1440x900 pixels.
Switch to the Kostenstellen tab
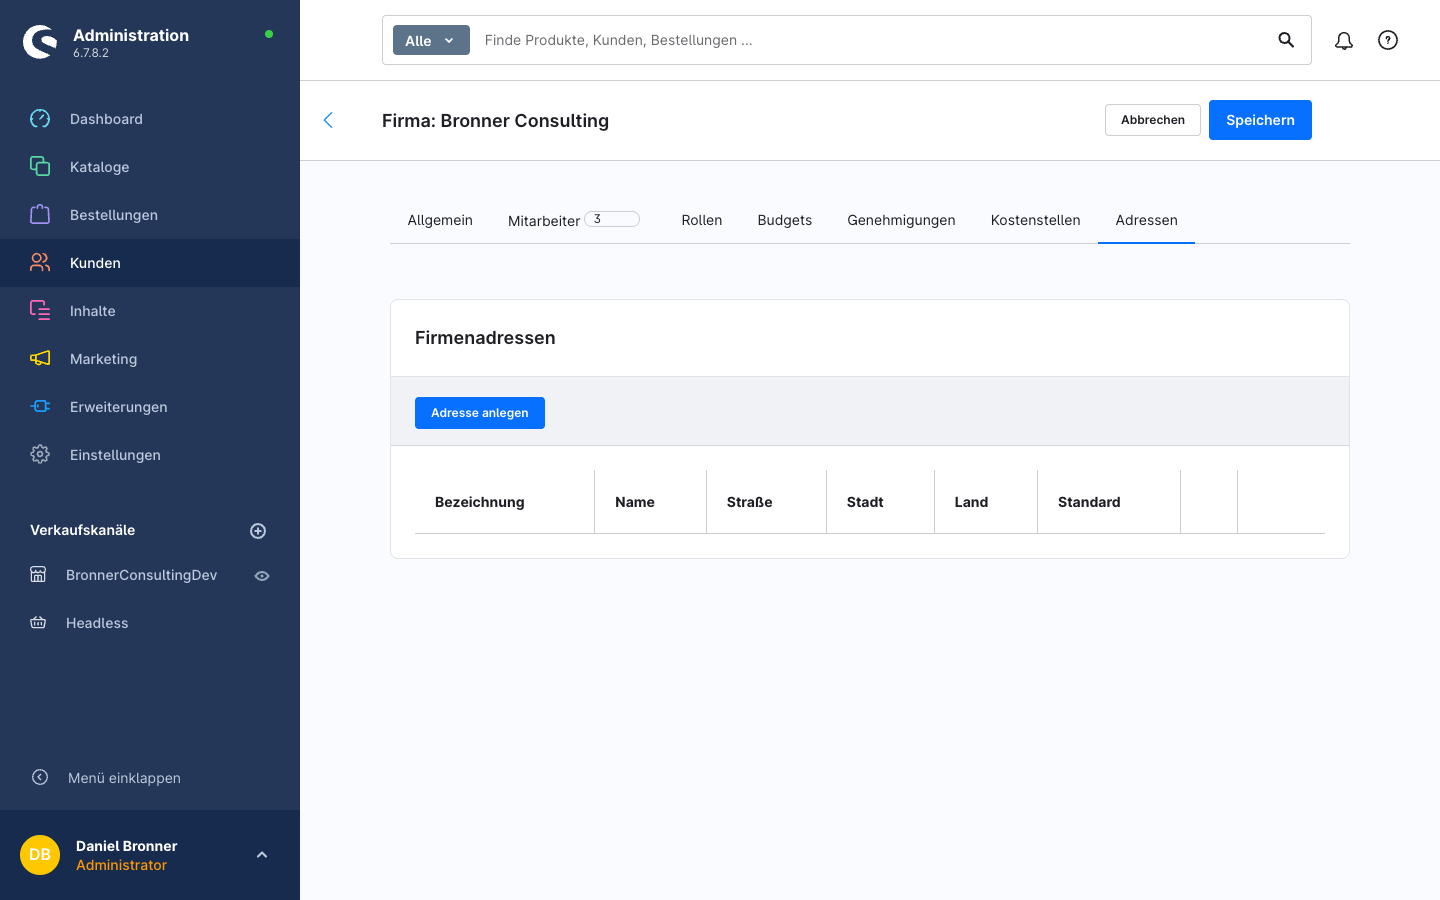[1035, 220]
